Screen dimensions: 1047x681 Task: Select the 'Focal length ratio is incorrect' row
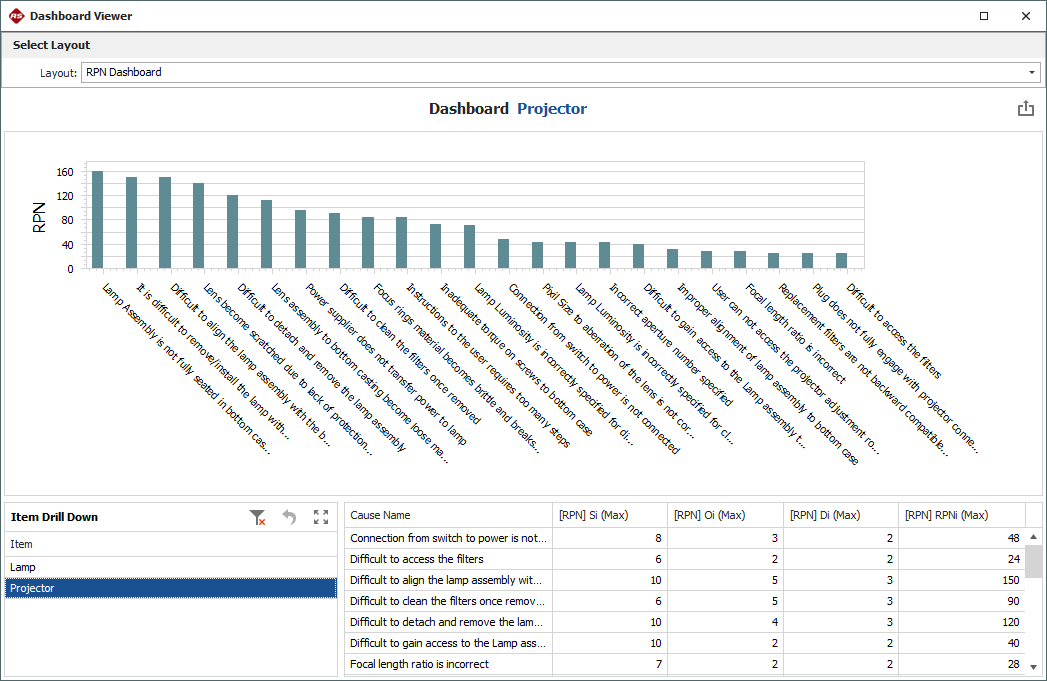(x=448, y=664)
